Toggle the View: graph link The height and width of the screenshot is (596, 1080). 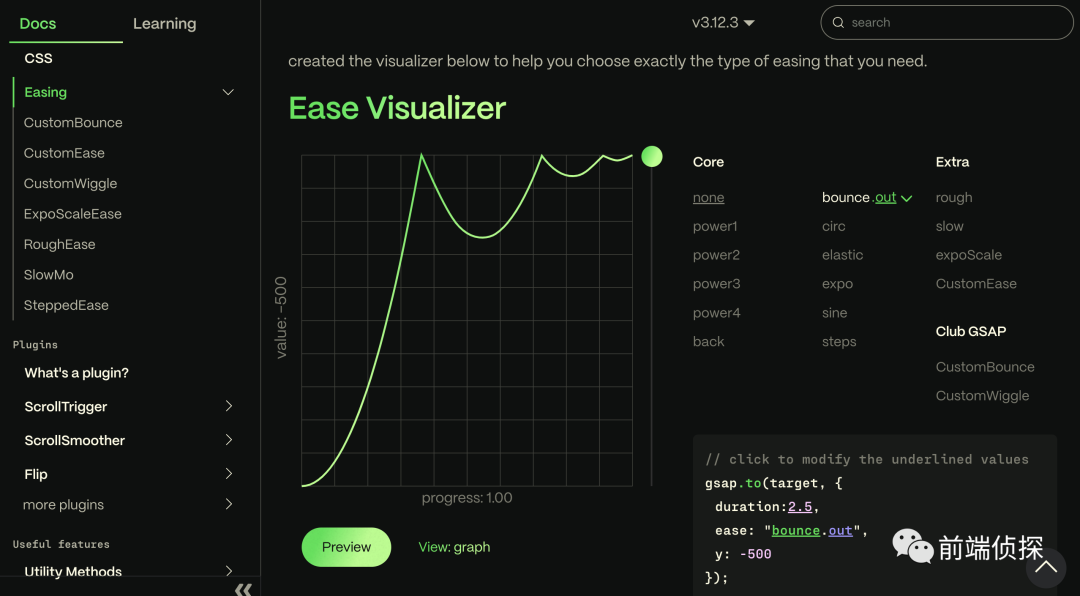(x=455, y=547)
